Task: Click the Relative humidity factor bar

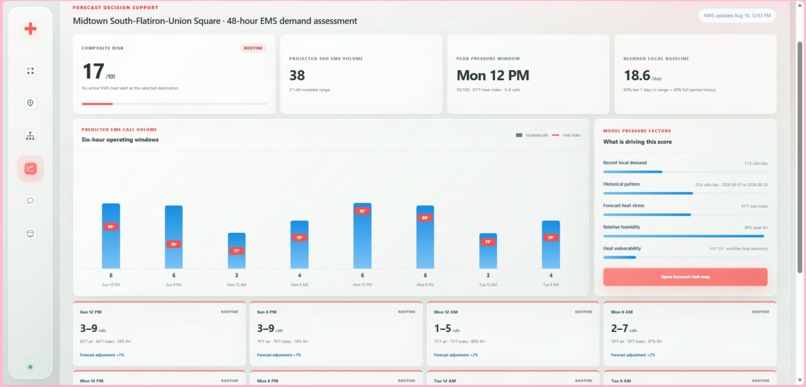Action: coord(685,236)
